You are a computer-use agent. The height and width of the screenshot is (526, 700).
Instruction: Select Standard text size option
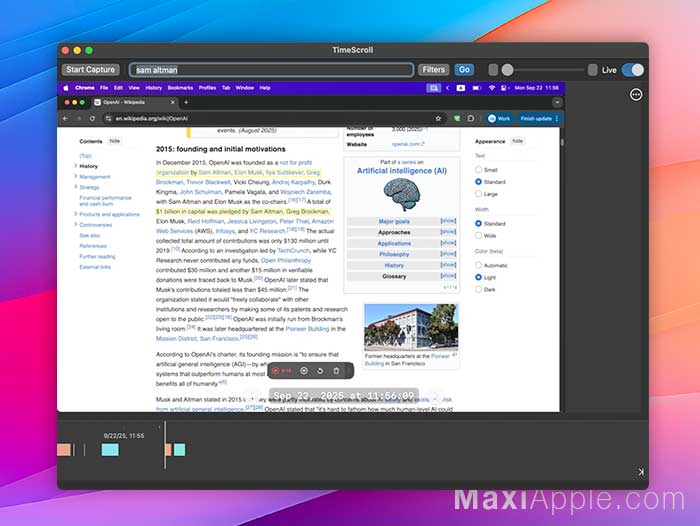click(478, 182)
